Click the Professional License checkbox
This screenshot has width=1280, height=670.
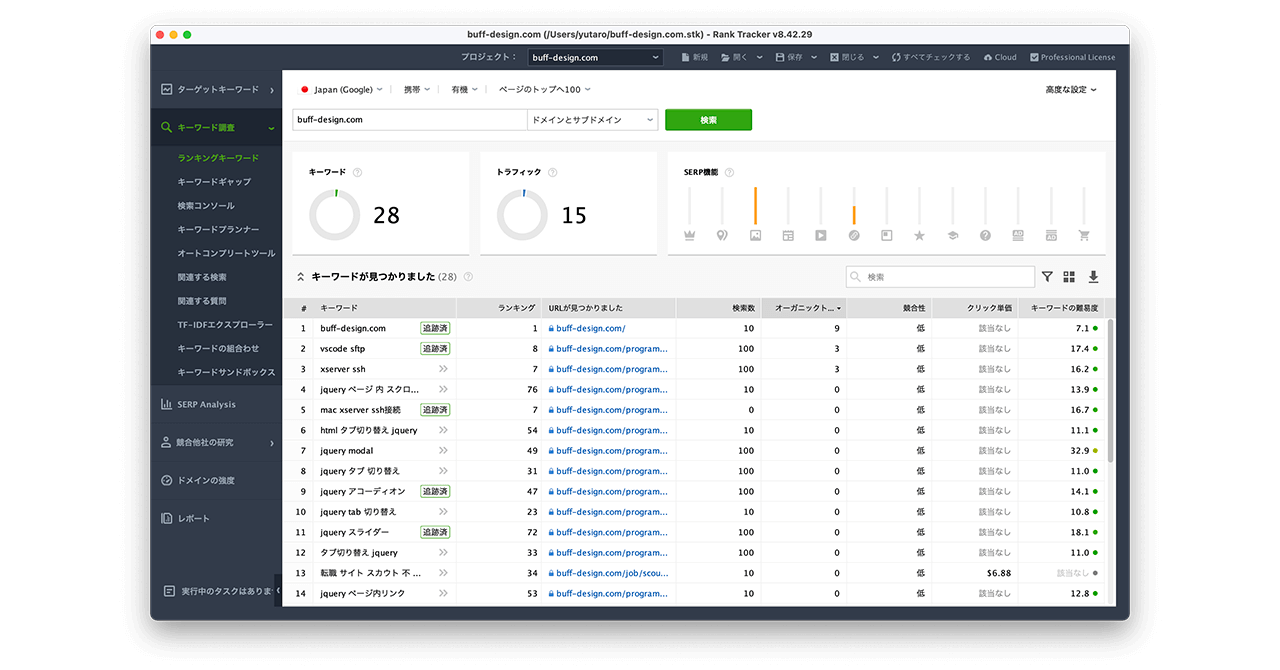pyautogui.click(x=1034, y=57)
